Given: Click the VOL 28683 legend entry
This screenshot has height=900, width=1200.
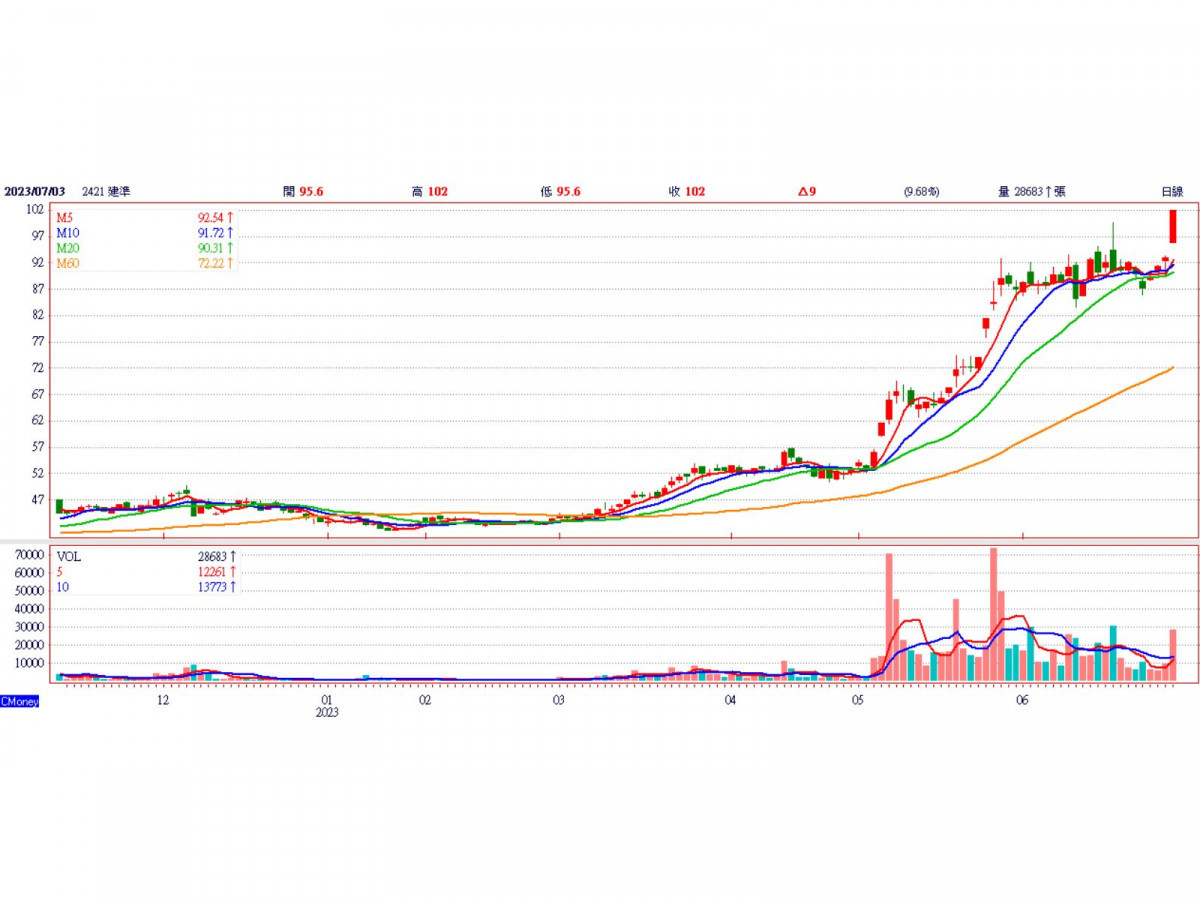Looking at the screenshot, I should pos(145,555).
